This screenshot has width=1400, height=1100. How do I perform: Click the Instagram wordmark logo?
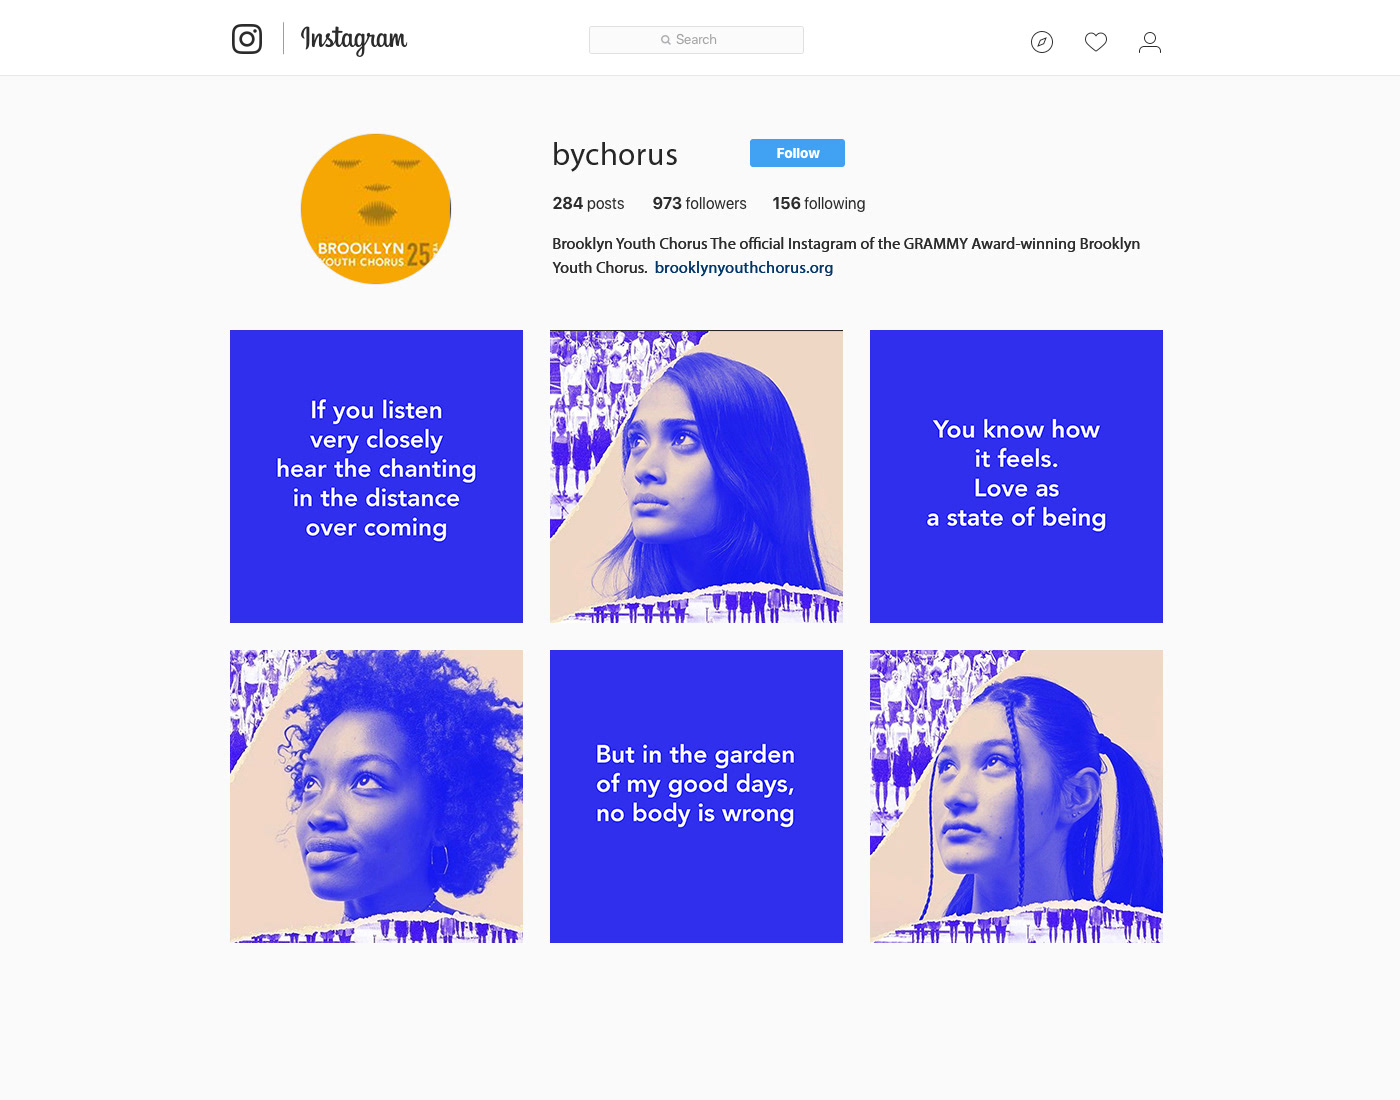tap(354, 40)
